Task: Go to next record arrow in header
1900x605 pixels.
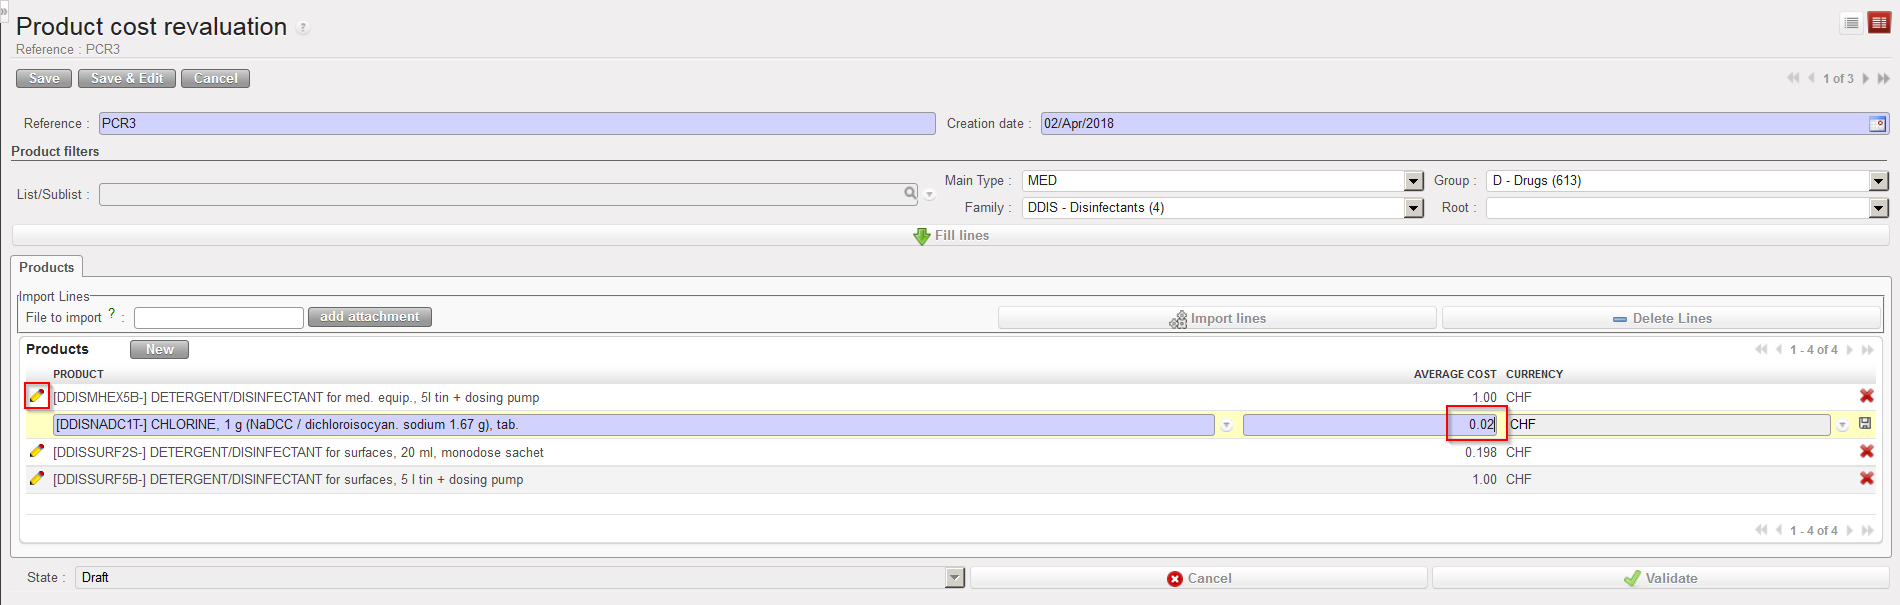Action: click(x=1865, y=78)
